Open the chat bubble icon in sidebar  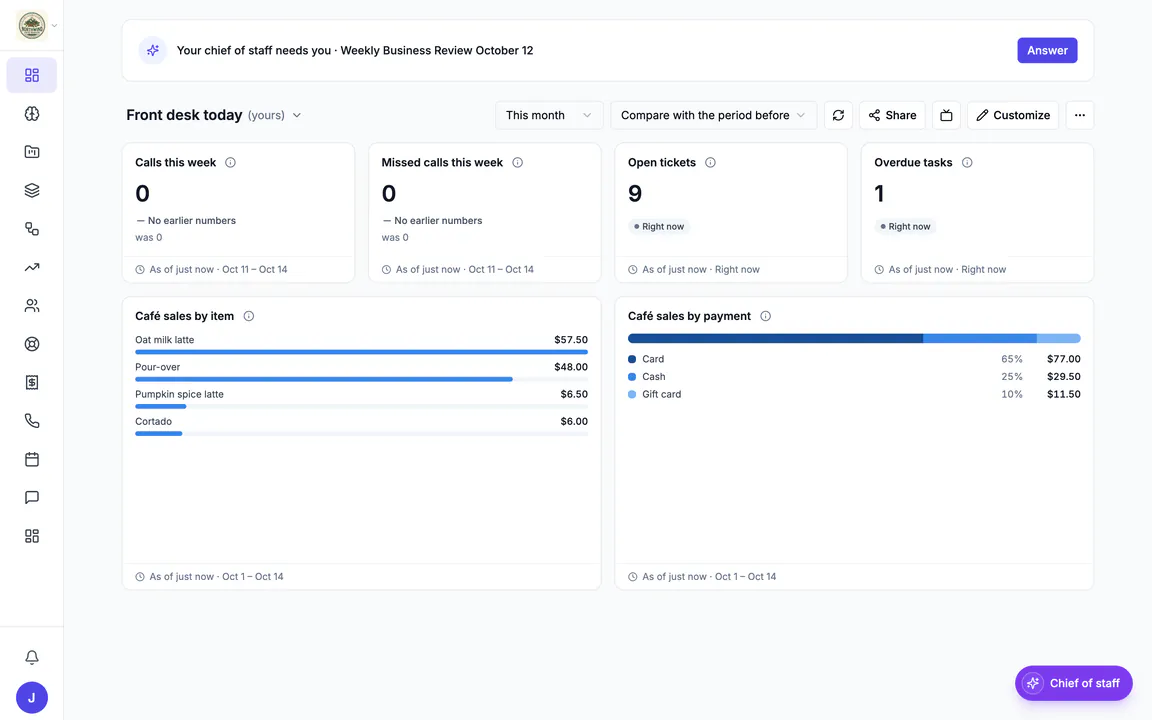point(32,497)
